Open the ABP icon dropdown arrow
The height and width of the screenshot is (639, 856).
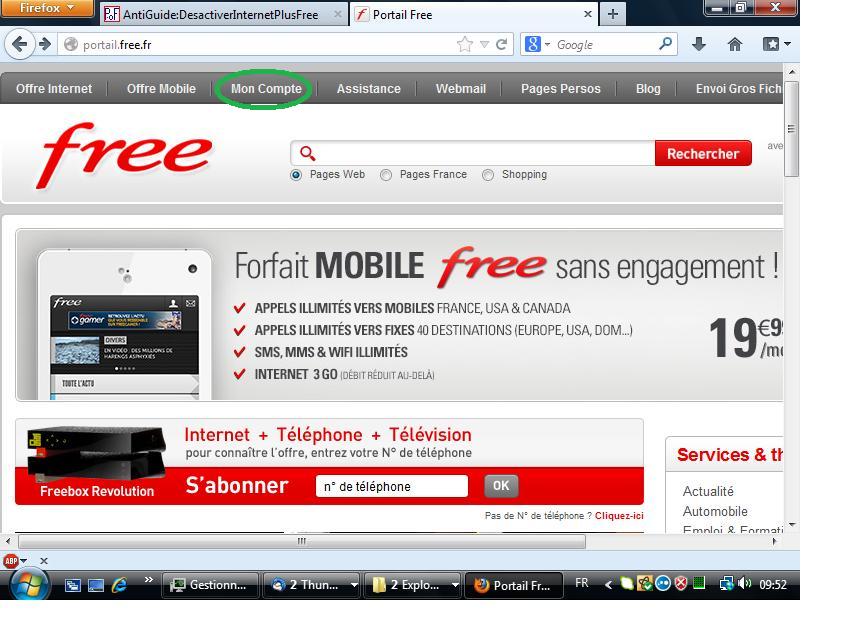(x=23, y=561)
